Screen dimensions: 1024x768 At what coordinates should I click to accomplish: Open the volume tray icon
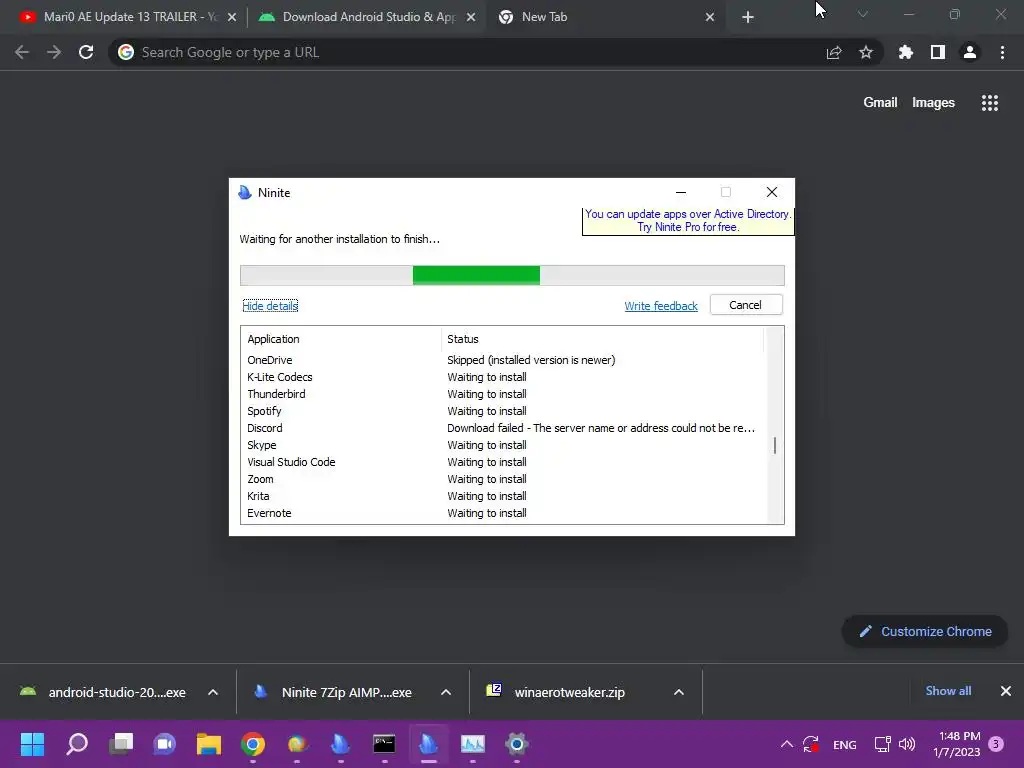907,744
